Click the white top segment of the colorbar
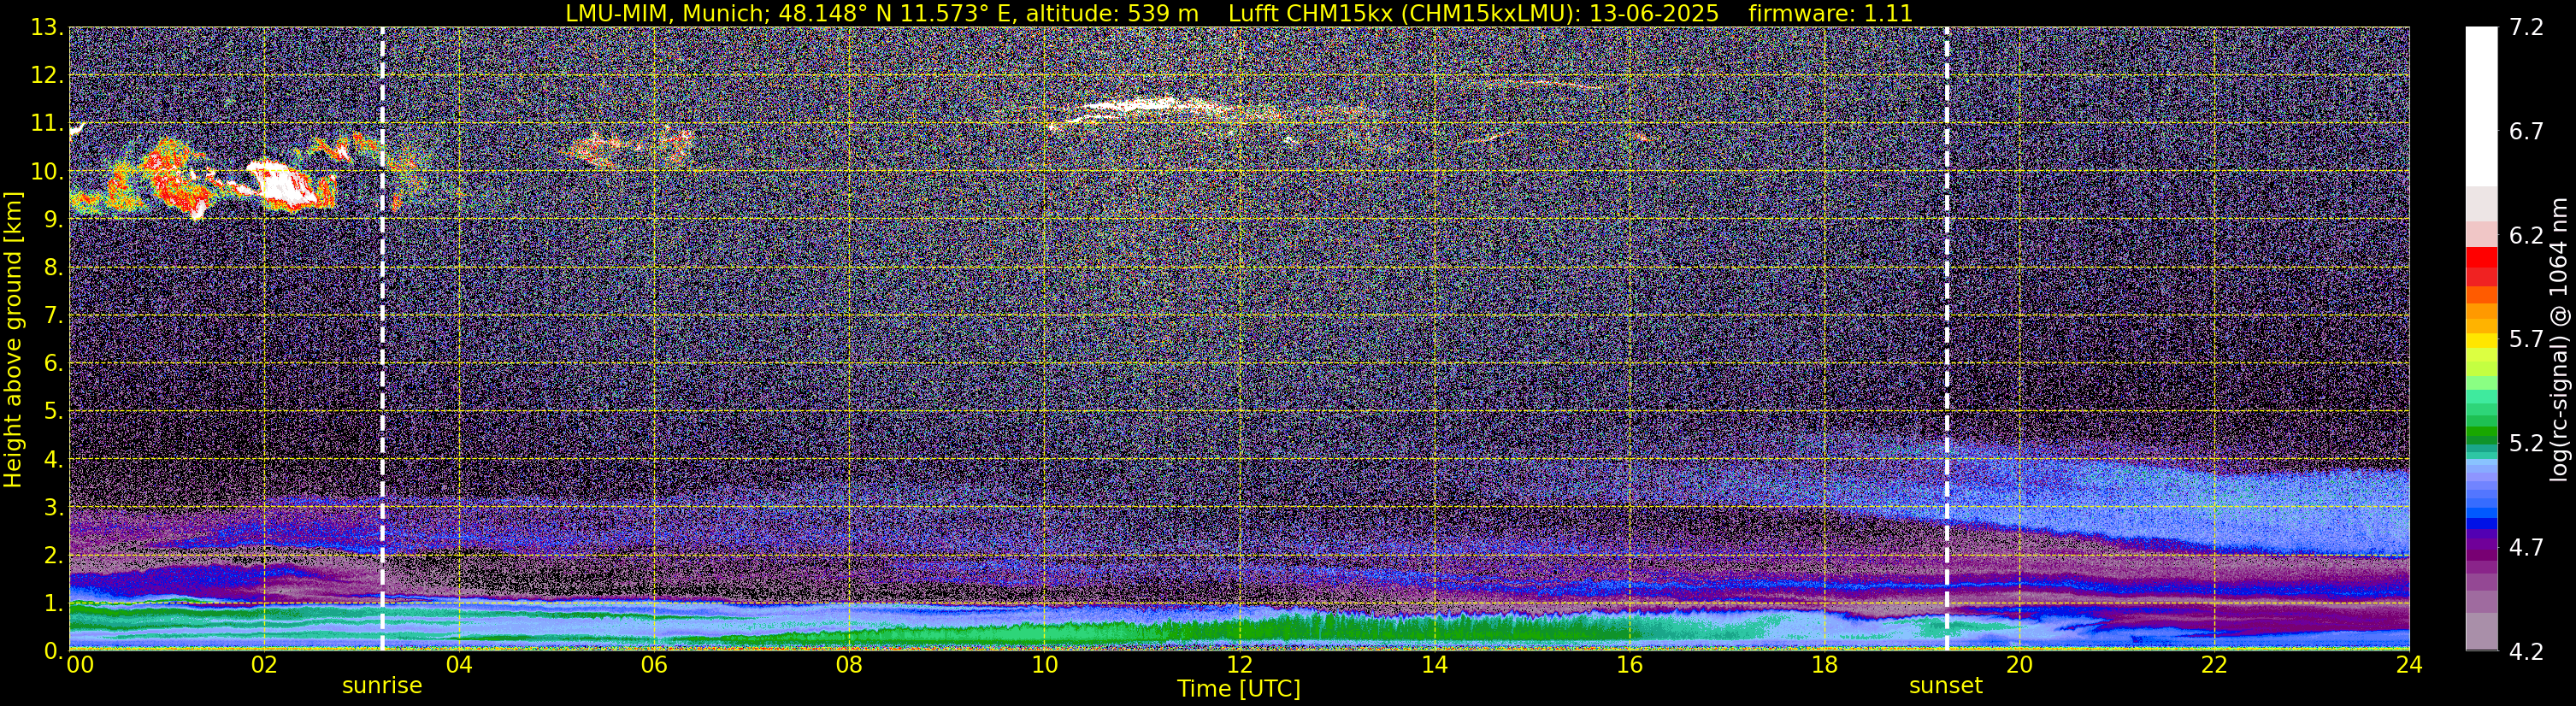 click(x=2482, y=106)
